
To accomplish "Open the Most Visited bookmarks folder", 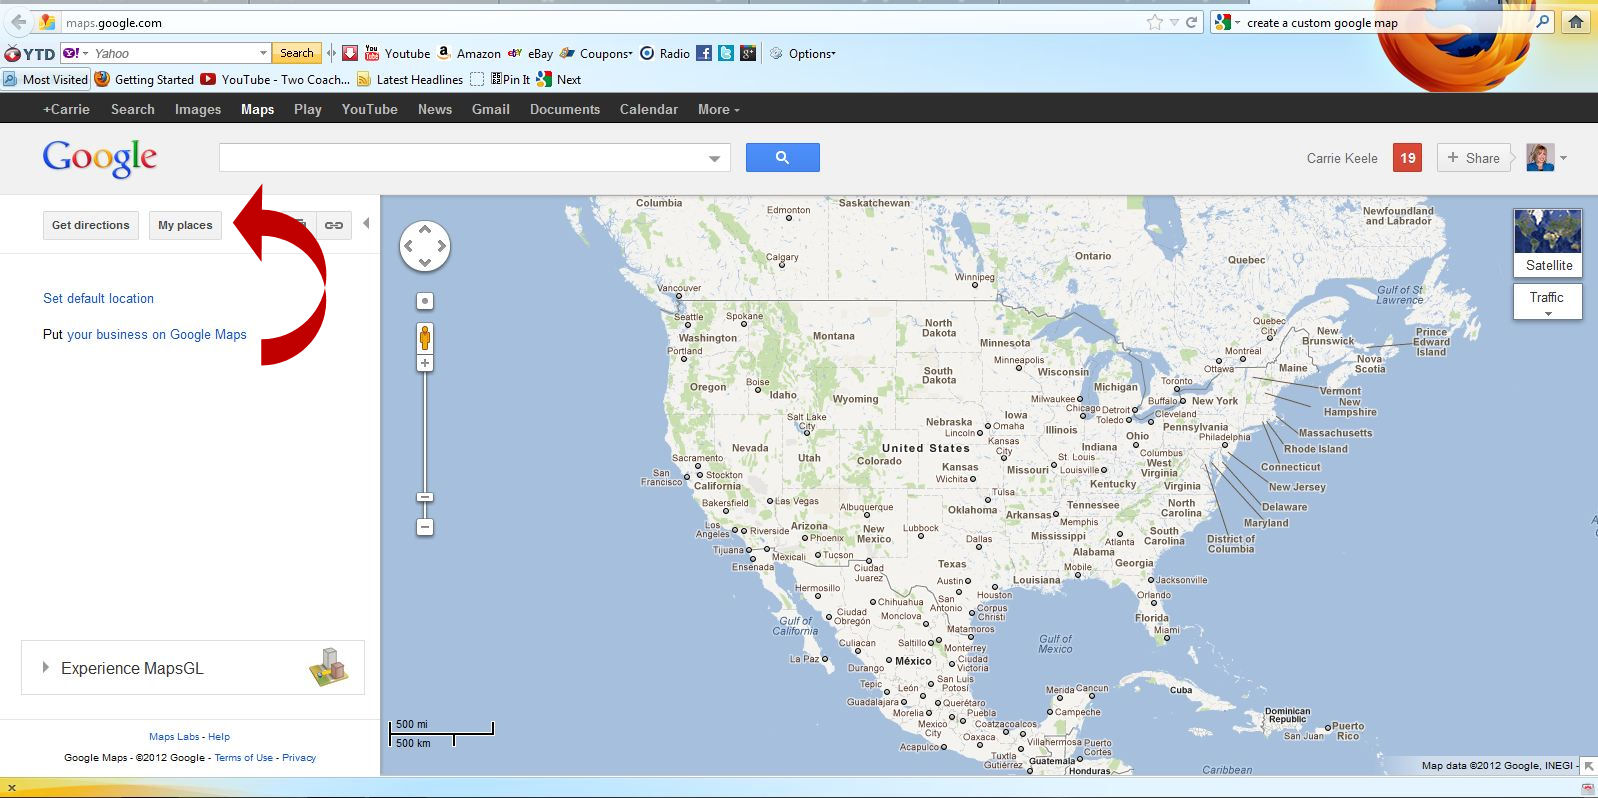I will [46, 79].
